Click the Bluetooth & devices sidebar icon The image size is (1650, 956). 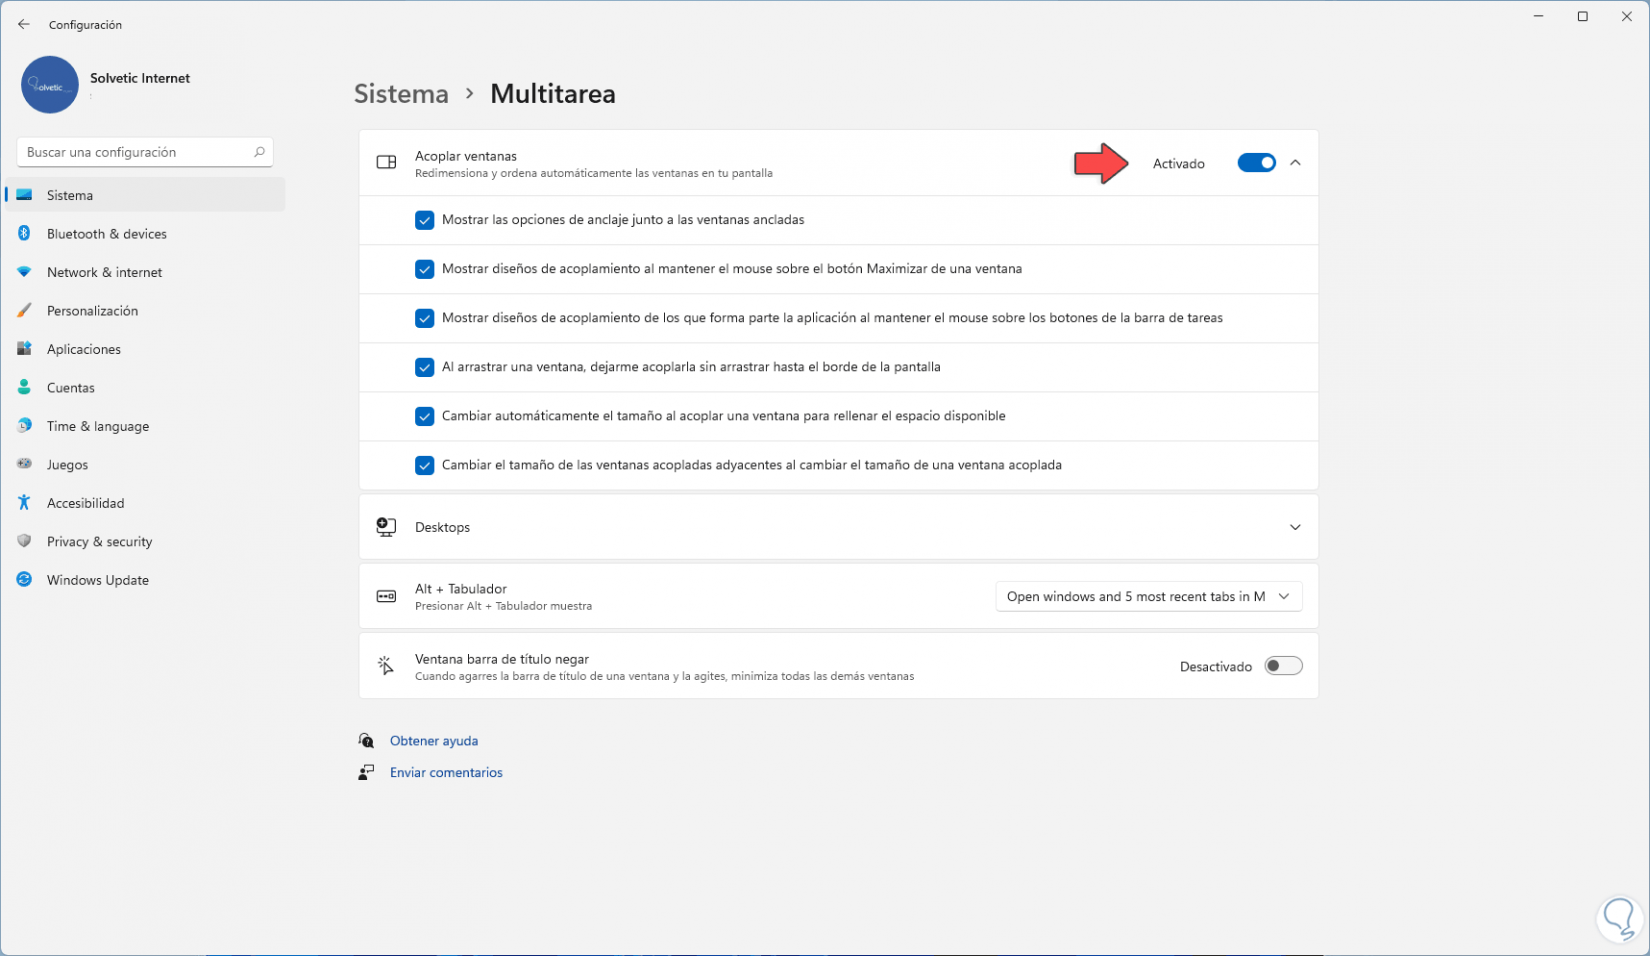[25, 233]
